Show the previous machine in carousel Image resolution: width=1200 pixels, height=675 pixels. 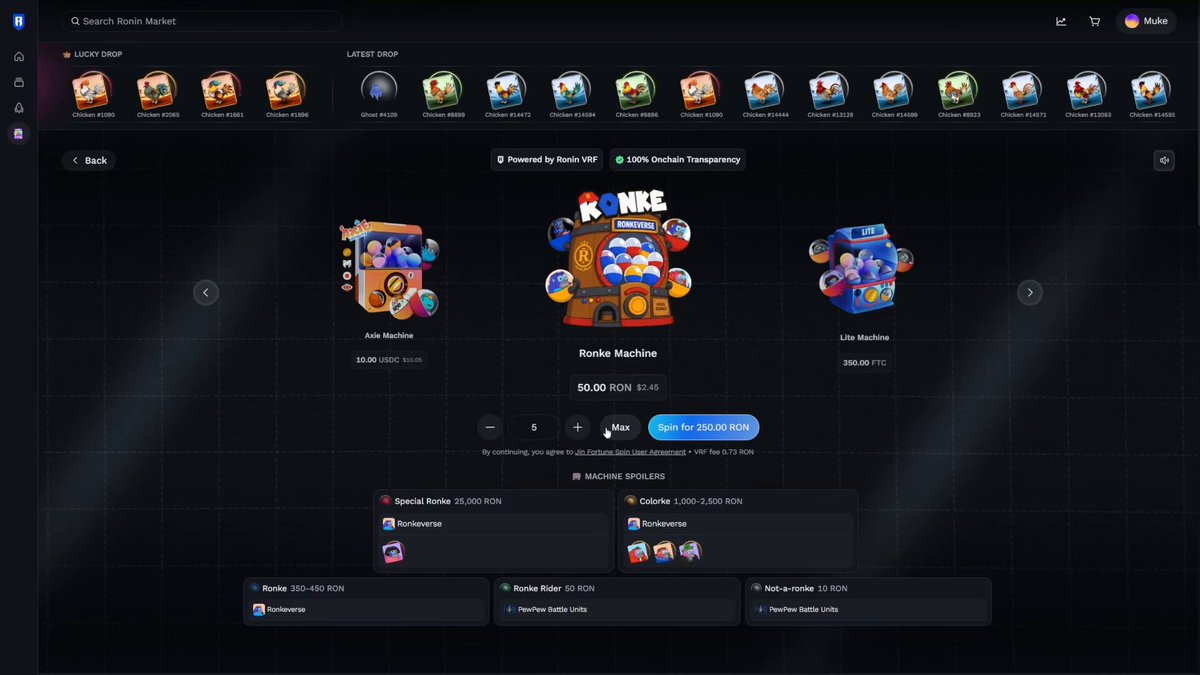pos(205,292)
